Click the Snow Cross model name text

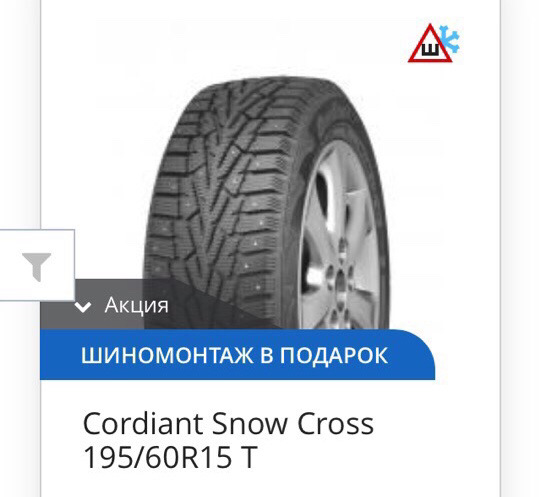(x=293, y=424)
